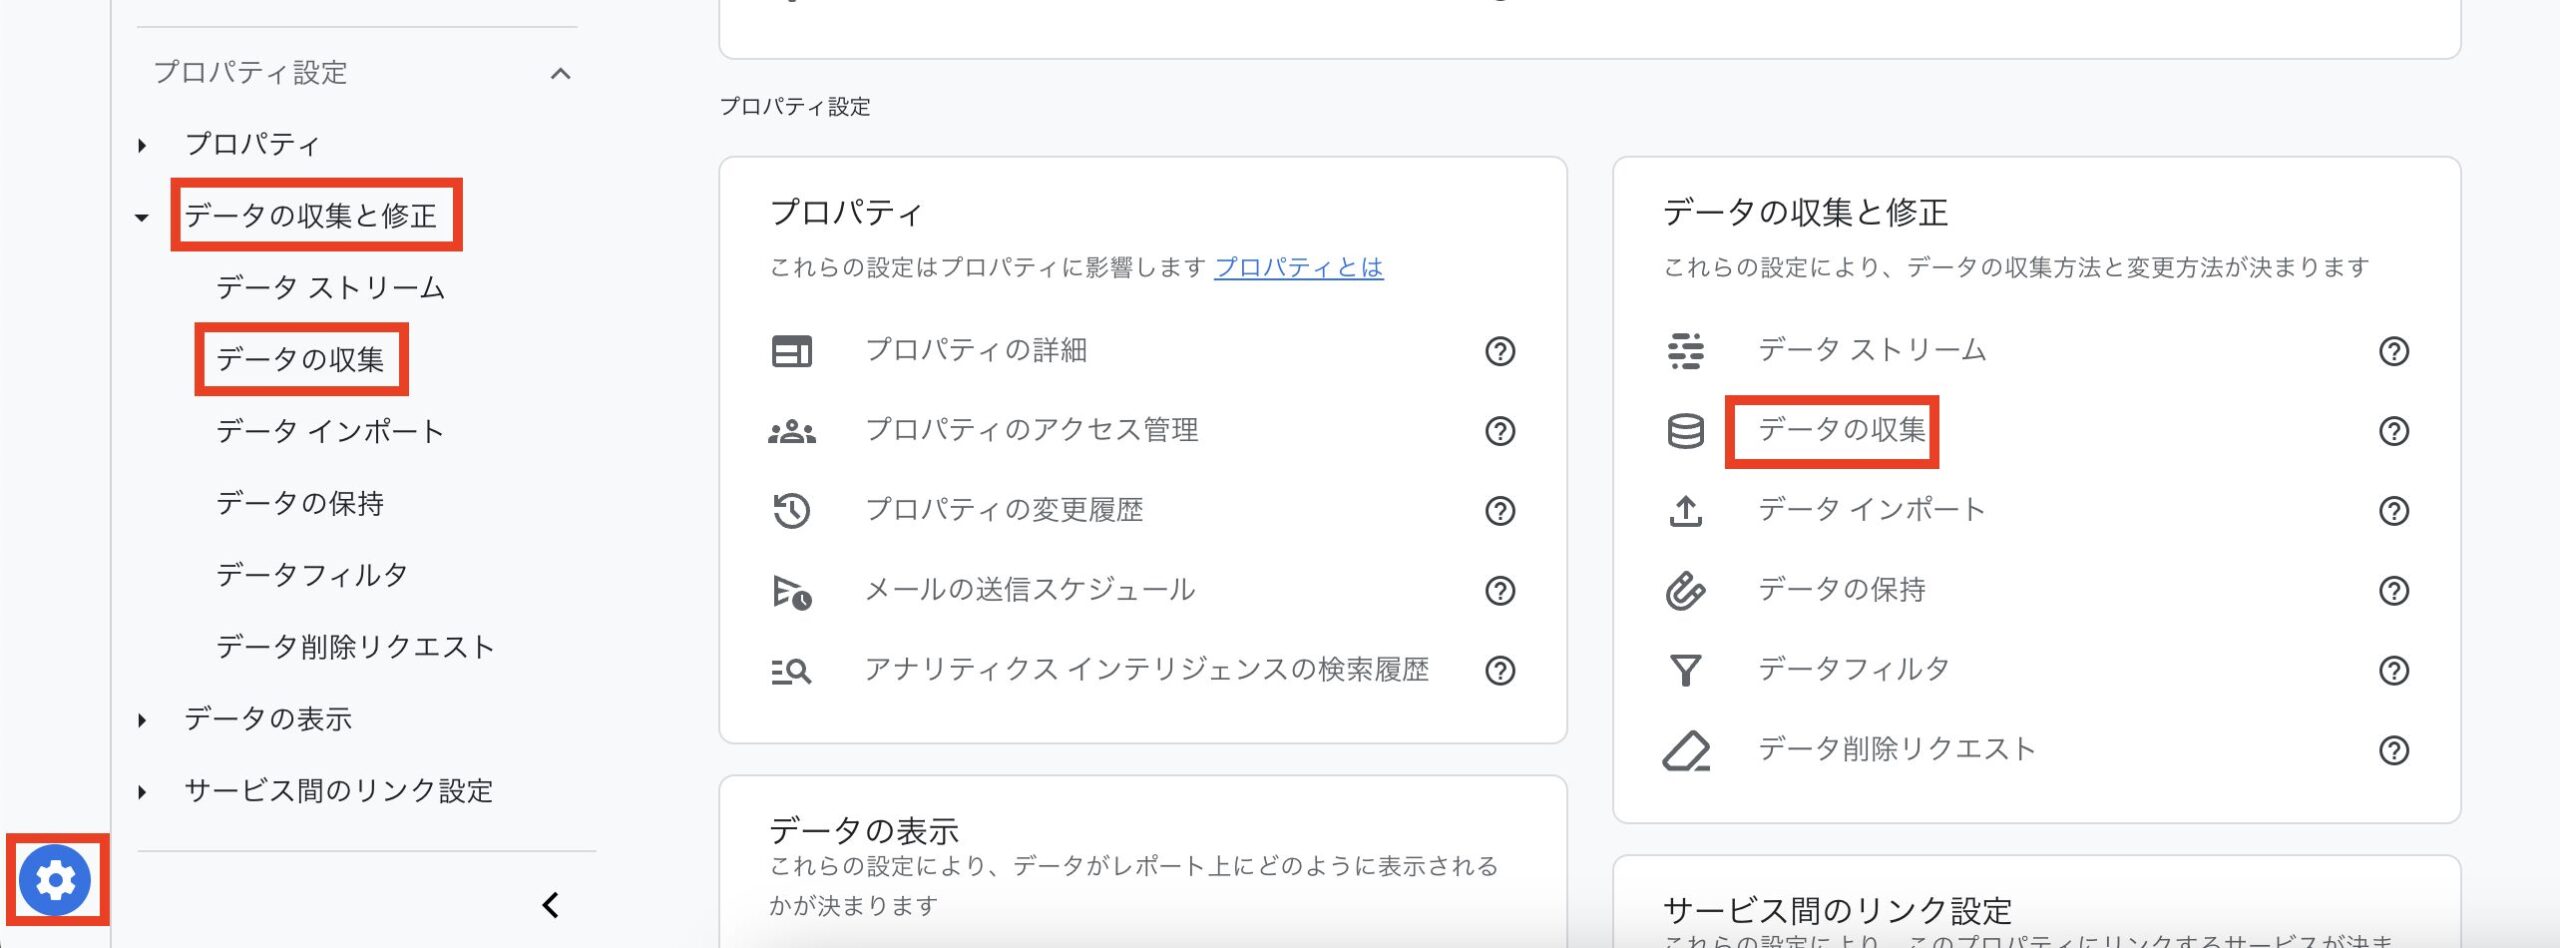This screenshot has width=2560, height=948.
Task: Click the データの収集 database icon in card
Action: click(x=1686, y=431)
